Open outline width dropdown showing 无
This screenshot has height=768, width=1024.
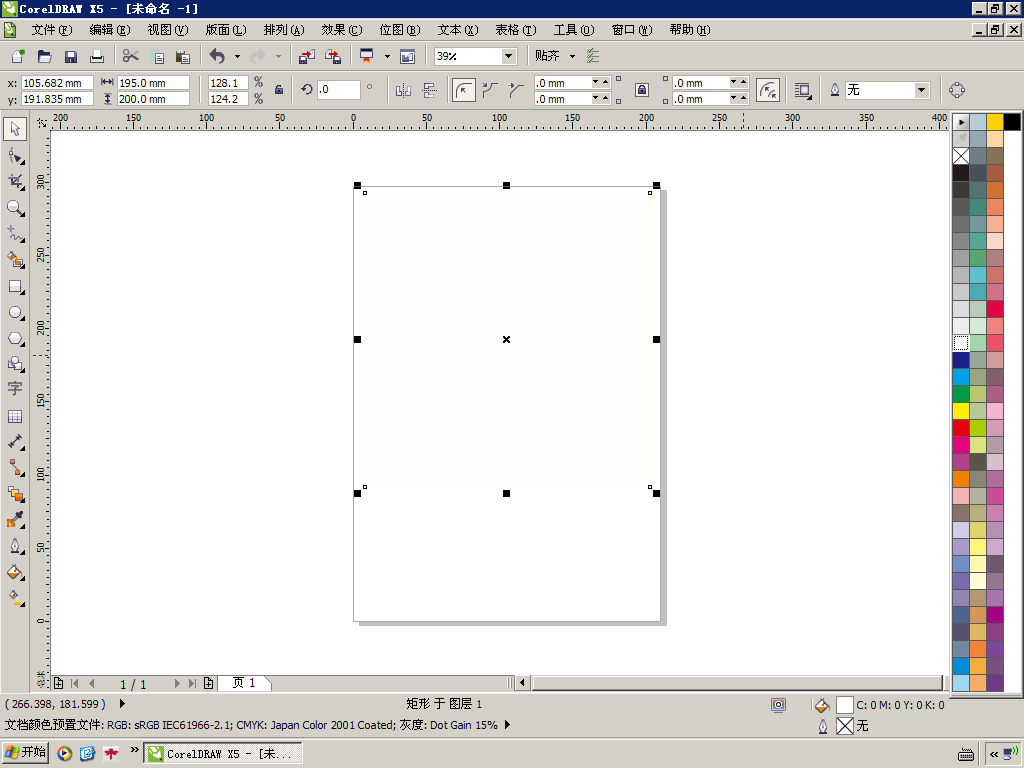(921, 90)
